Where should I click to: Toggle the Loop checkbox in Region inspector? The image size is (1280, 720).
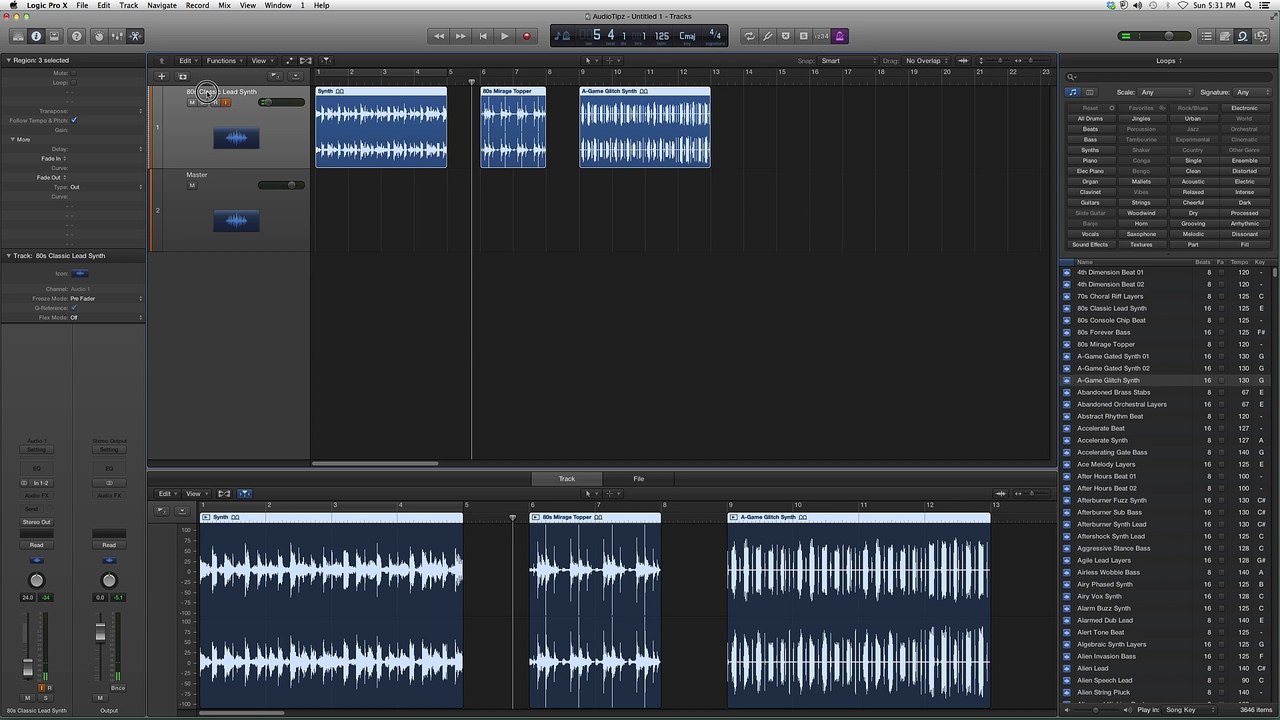(x=73, y=83)
